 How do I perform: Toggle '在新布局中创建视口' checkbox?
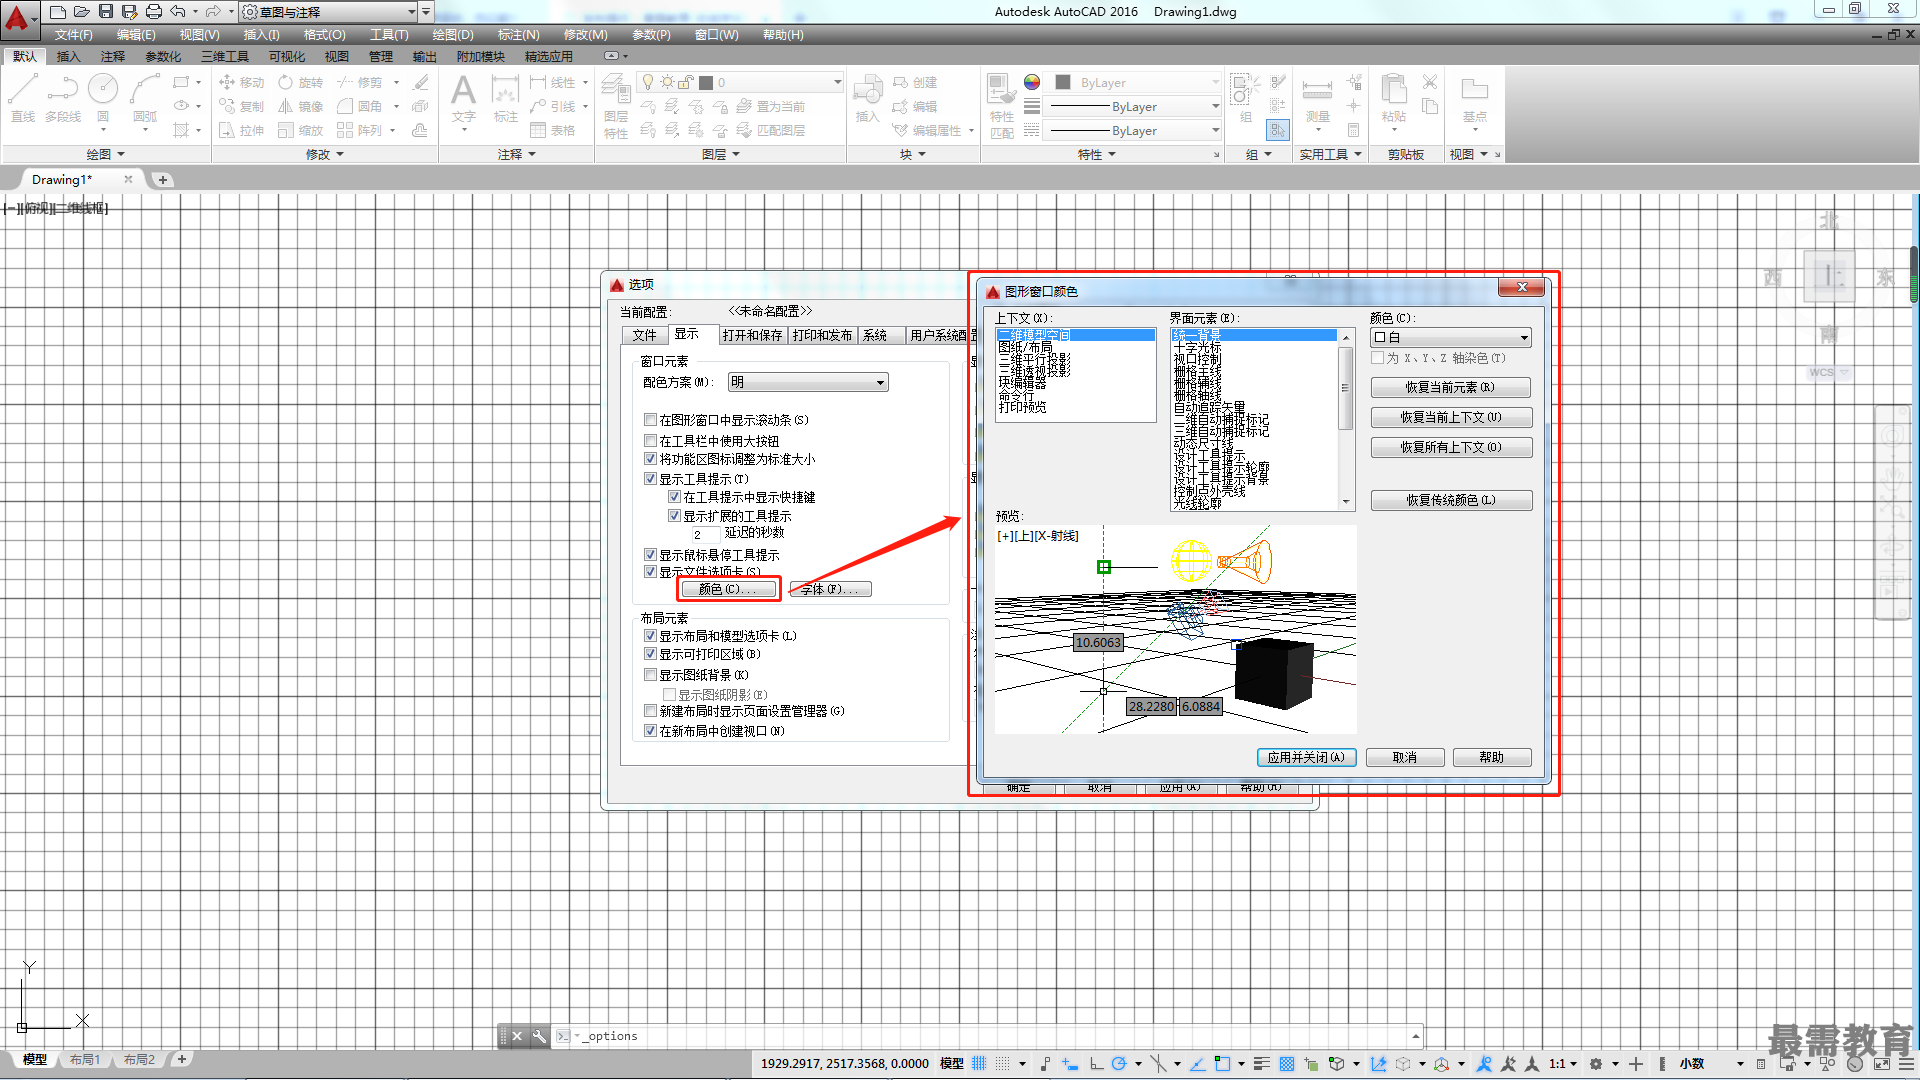[x=650, y=731]
